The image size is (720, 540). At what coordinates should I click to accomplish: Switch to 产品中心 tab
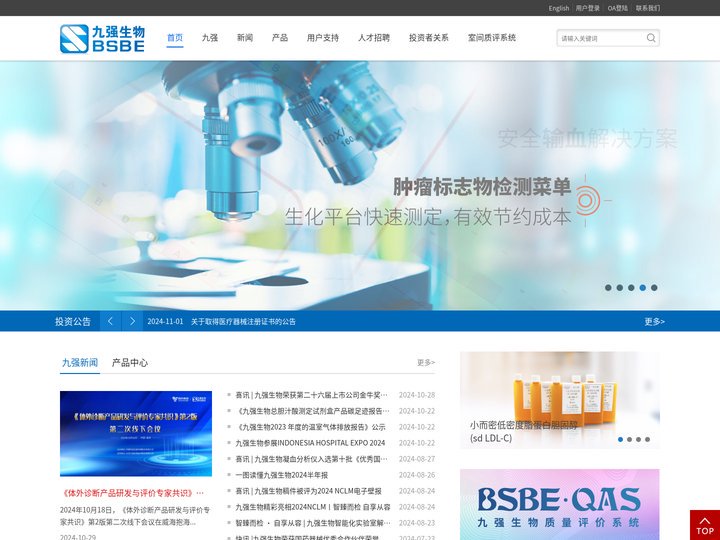pyautogui.click(x=130, y=362)
